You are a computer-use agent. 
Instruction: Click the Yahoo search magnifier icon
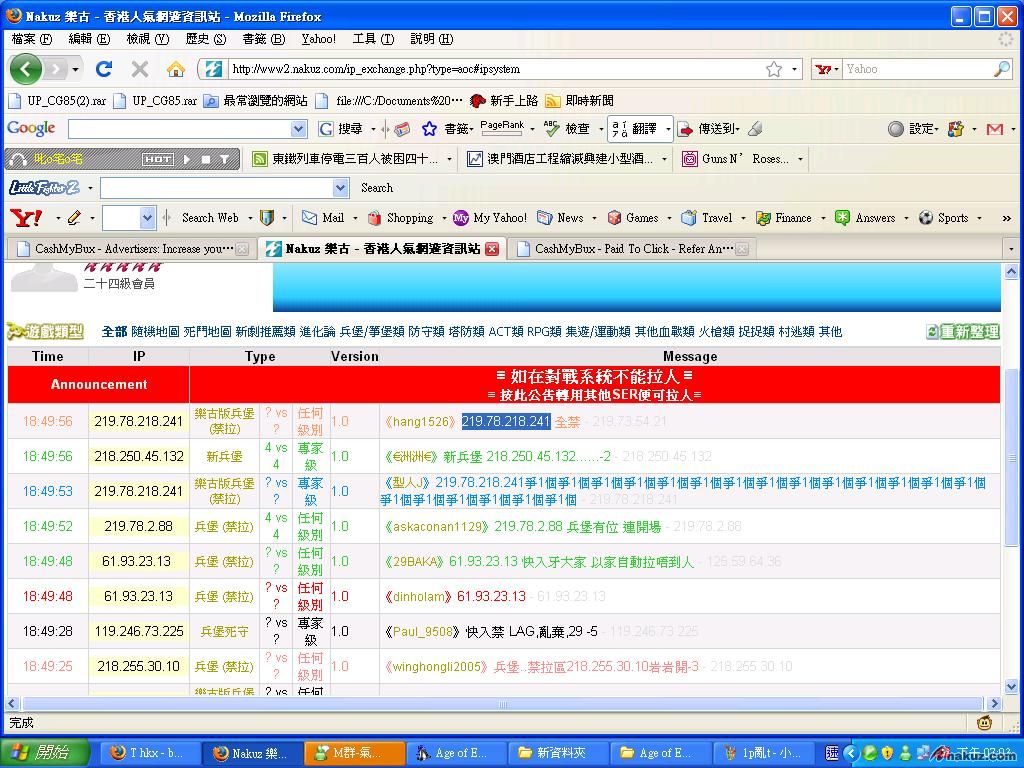click(1001, 69)
